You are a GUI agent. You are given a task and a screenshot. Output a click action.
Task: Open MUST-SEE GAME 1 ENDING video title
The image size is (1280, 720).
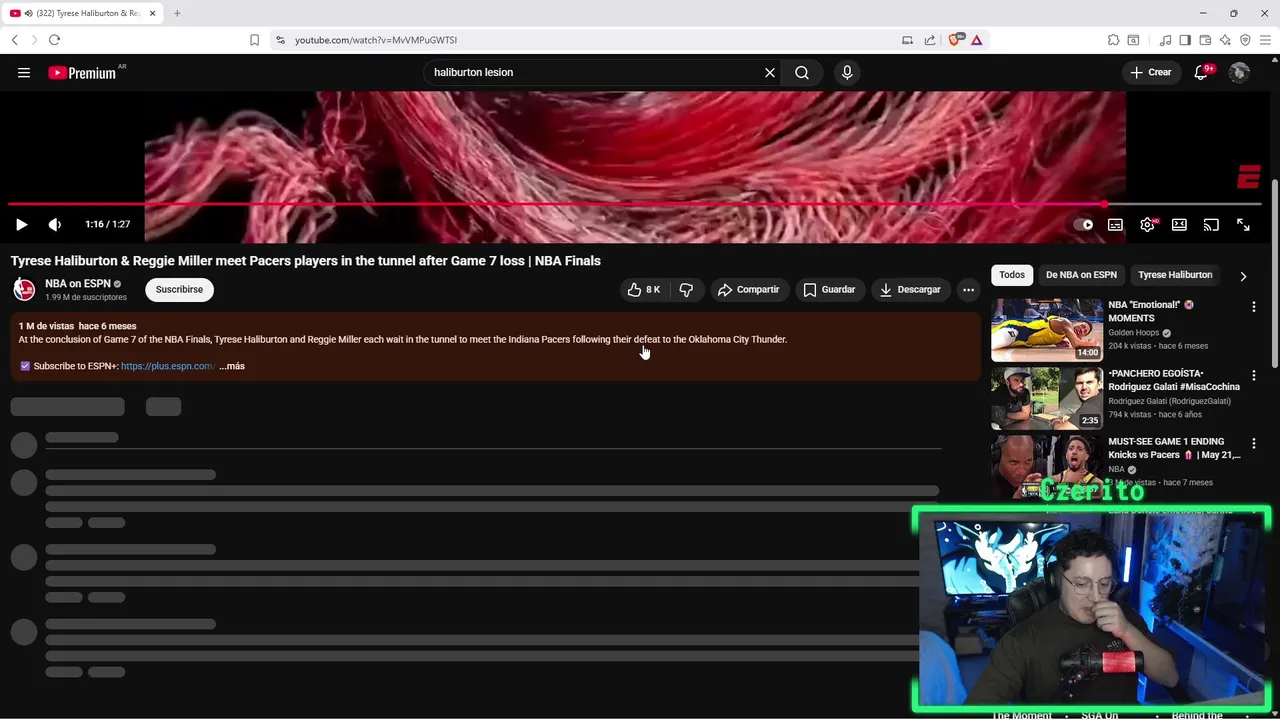(1174, 448)
